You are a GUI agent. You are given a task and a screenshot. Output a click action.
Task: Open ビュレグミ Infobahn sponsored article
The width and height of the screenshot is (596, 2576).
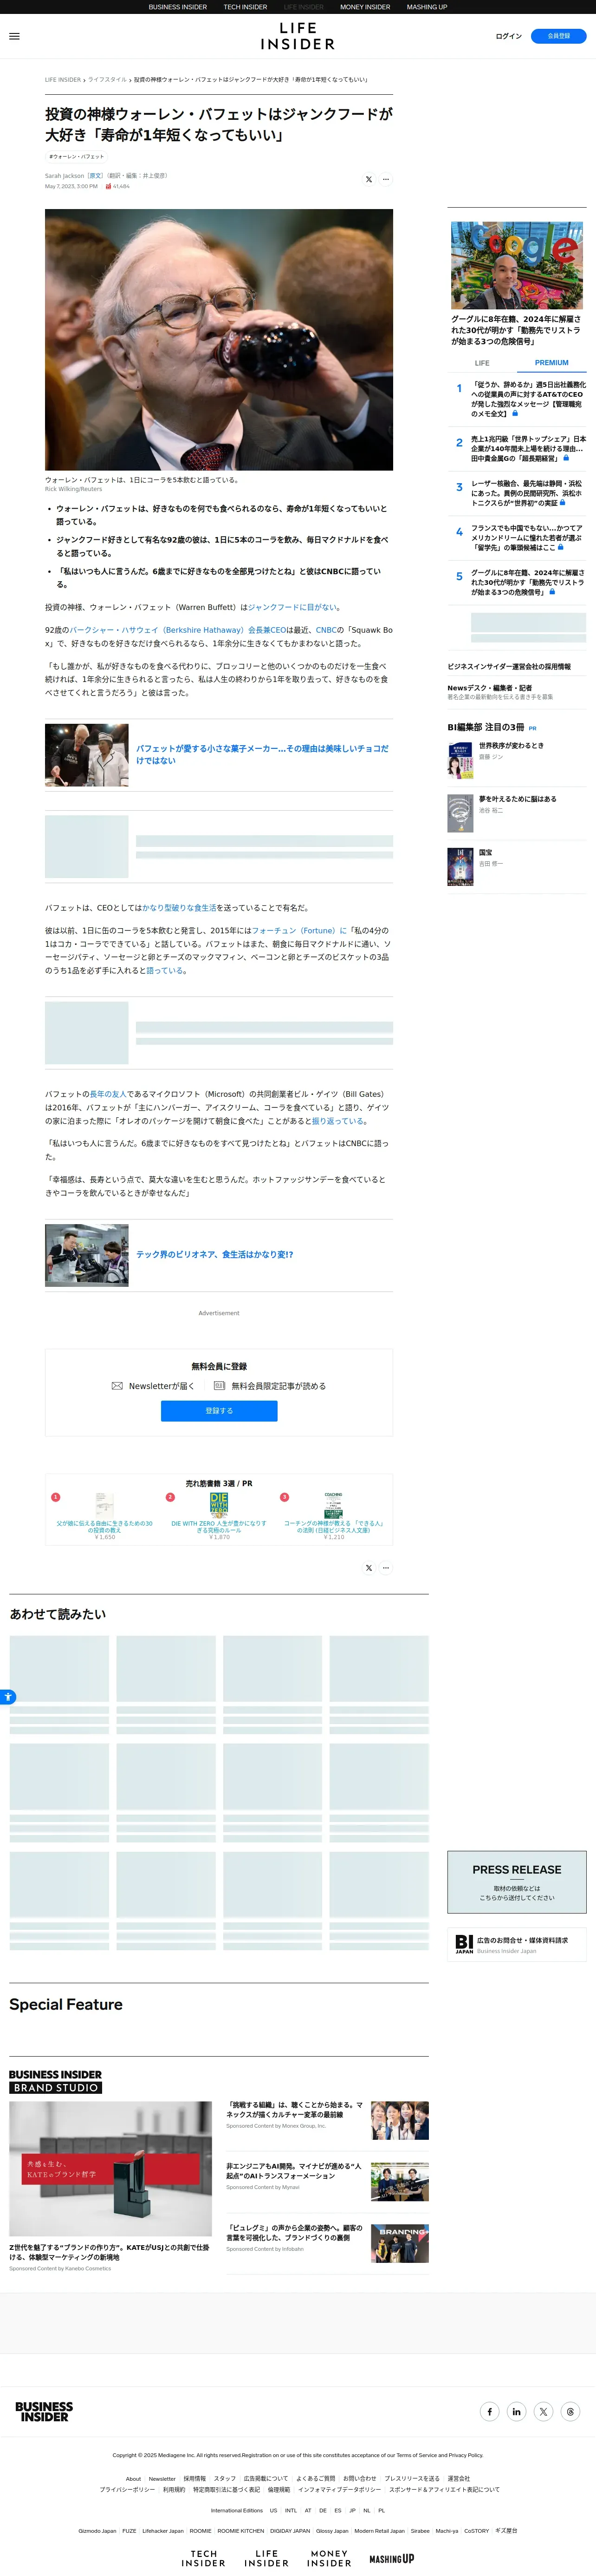coord(327,2244)
